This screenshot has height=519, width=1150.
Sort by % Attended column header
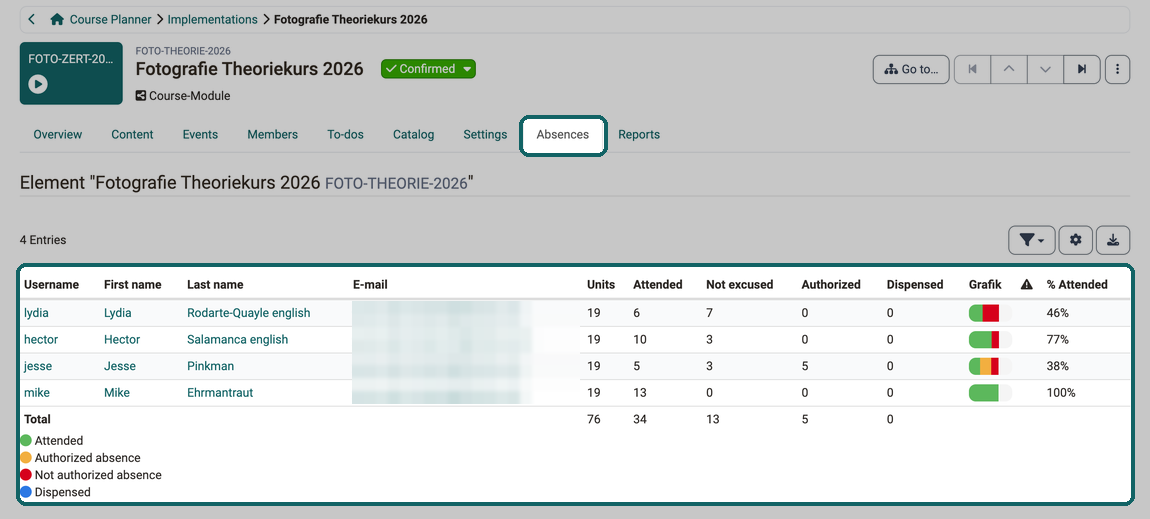point(1077,284)
